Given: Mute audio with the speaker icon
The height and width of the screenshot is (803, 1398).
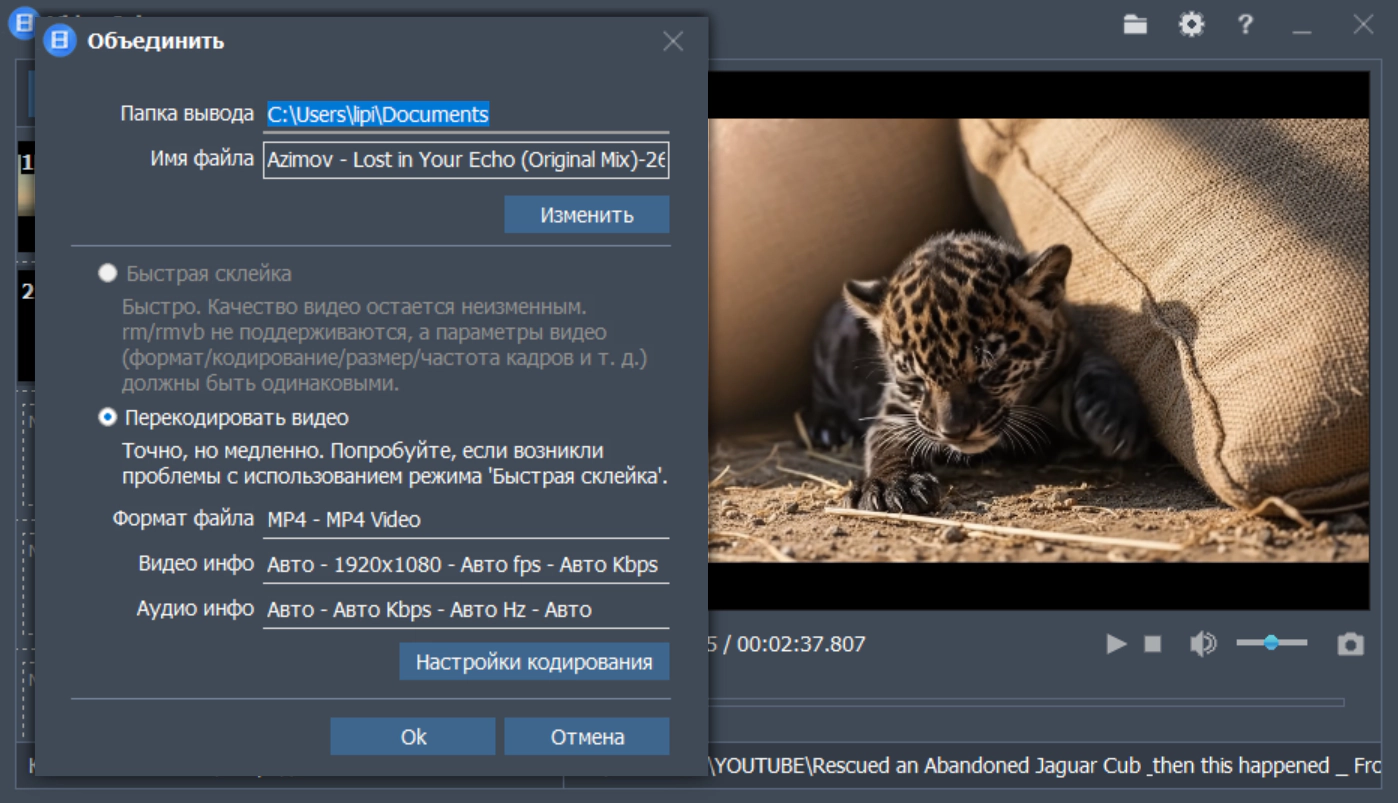Looking at the screenshot, I should click(x=1202, y=644).
